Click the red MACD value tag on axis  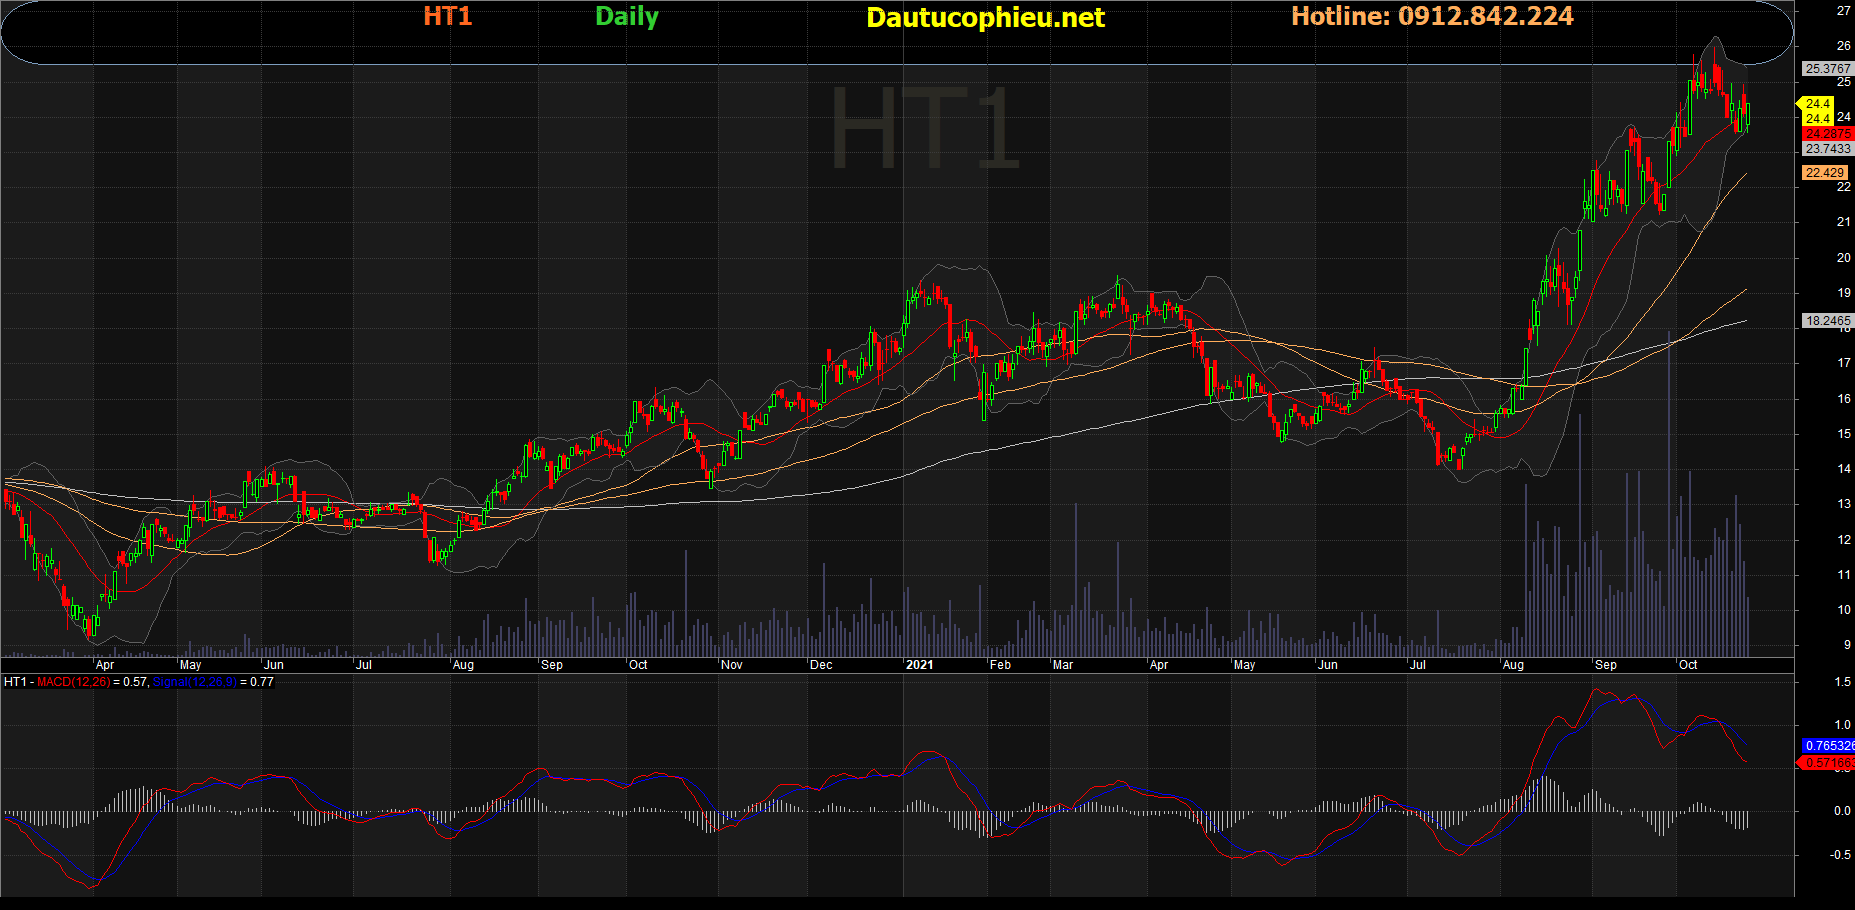[1828, 763]
